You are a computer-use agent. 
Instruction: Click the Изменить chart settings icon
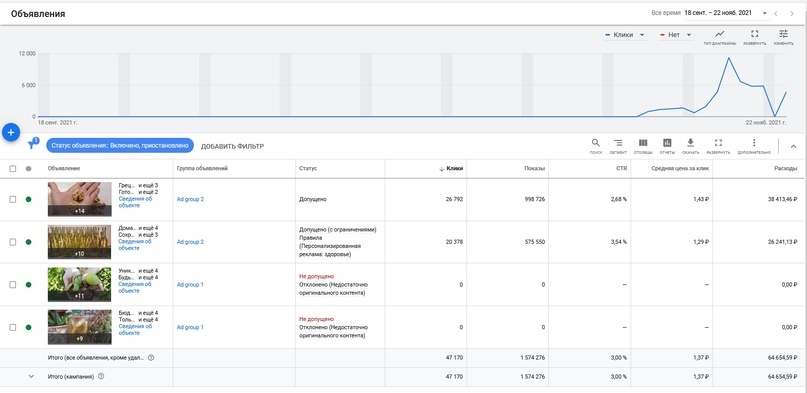pyautogui.click(x=783, y=37)
